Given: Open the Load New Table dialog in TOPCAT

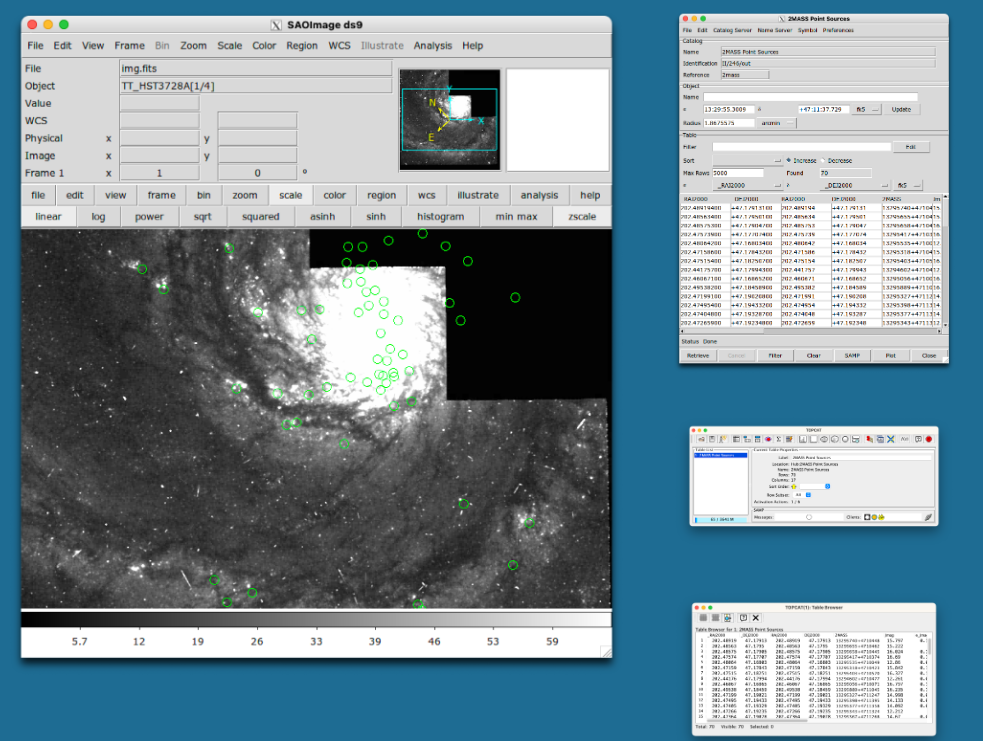Looking at the screenshot, I should (x=700, y=439).
